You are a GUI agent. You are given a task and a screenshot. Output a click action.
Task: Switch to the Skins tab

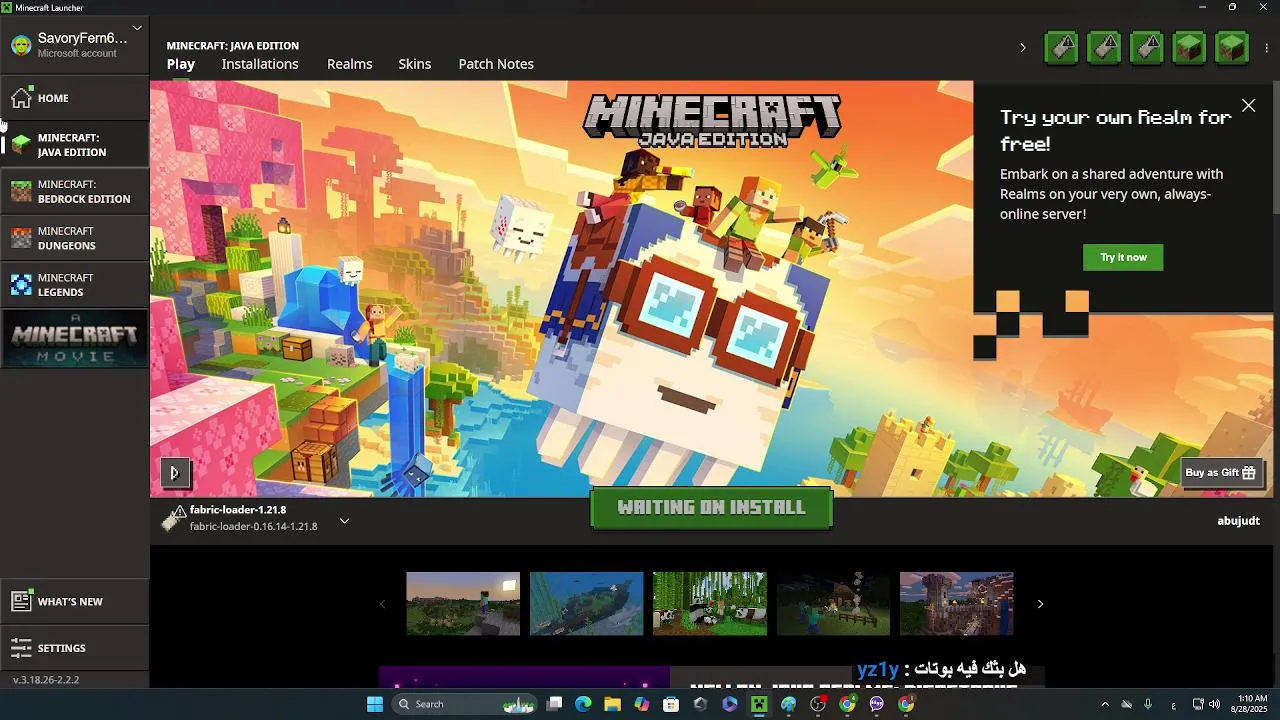pos(415,64)
